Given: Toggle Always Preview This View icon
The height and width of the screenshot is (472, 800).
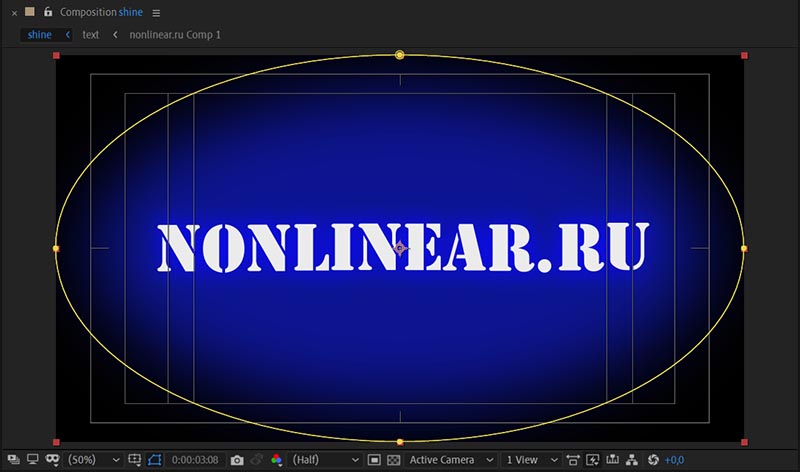Looking at the screenshot, I should point(14,460).
